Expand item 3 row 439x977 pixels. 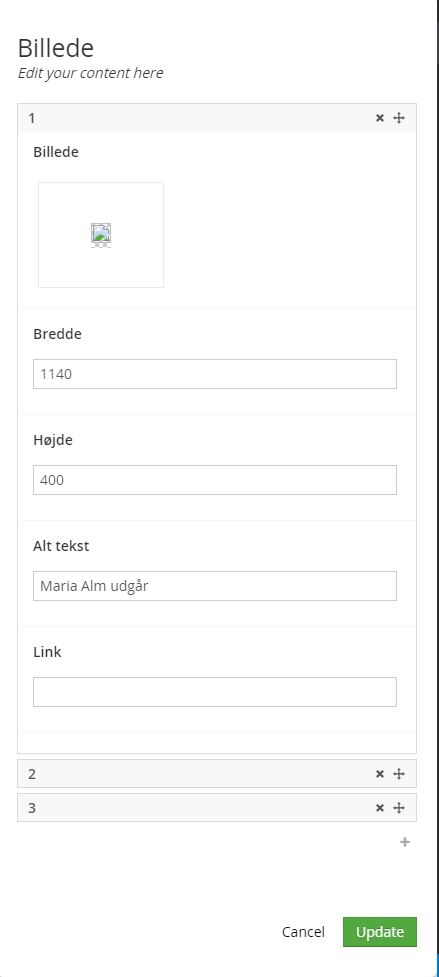click(x=217, y=808)
